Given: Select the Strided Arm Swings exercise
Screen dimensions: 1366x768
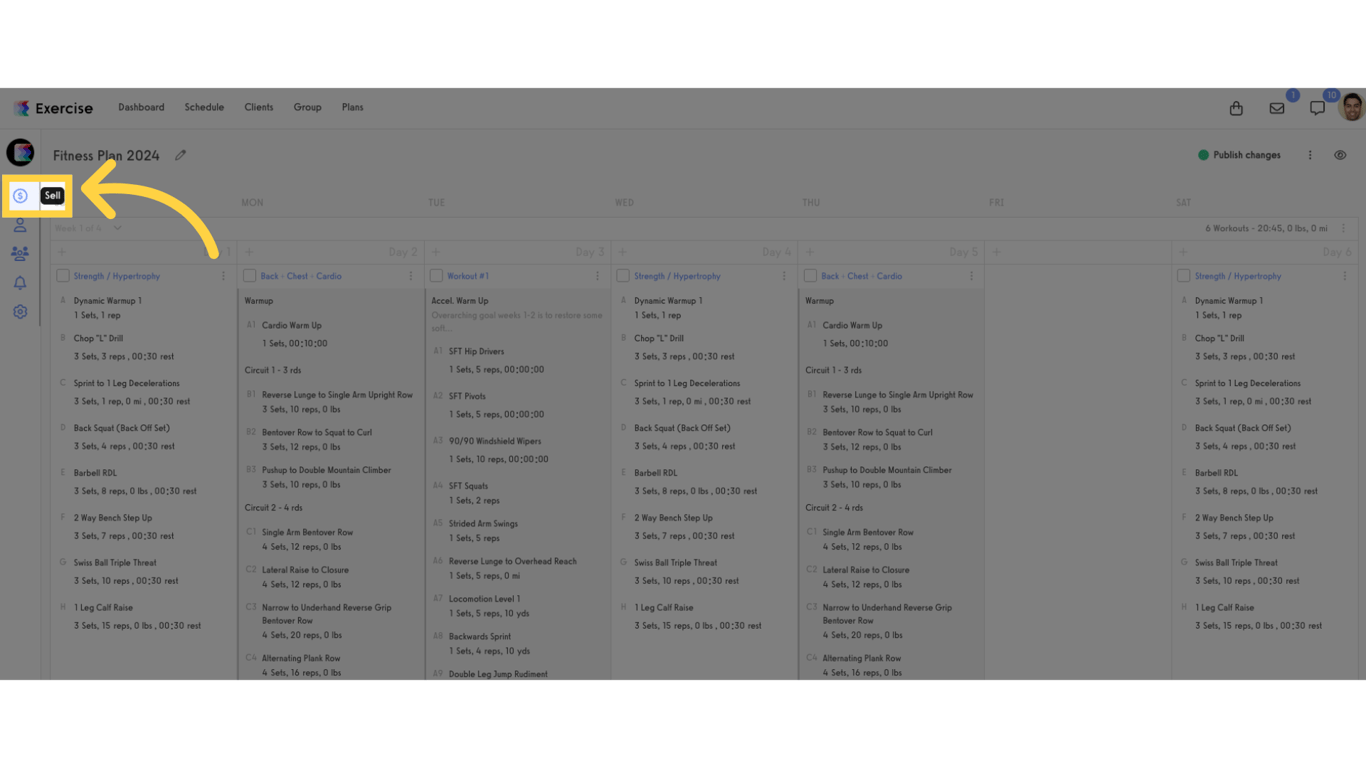Looking at the screenshot, I should [483, 523].
